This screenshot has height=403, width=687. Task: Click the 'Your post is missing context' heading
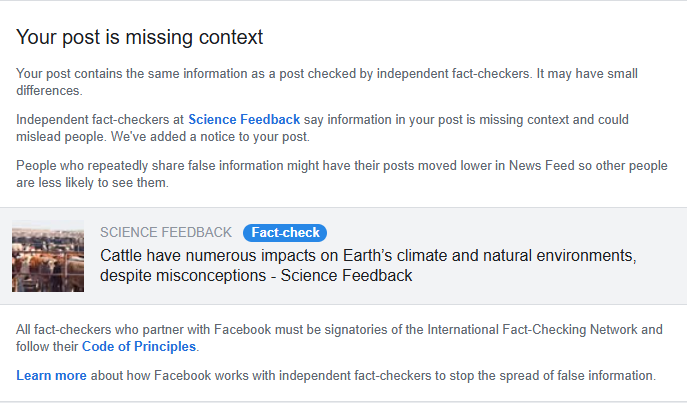[140, 38]
